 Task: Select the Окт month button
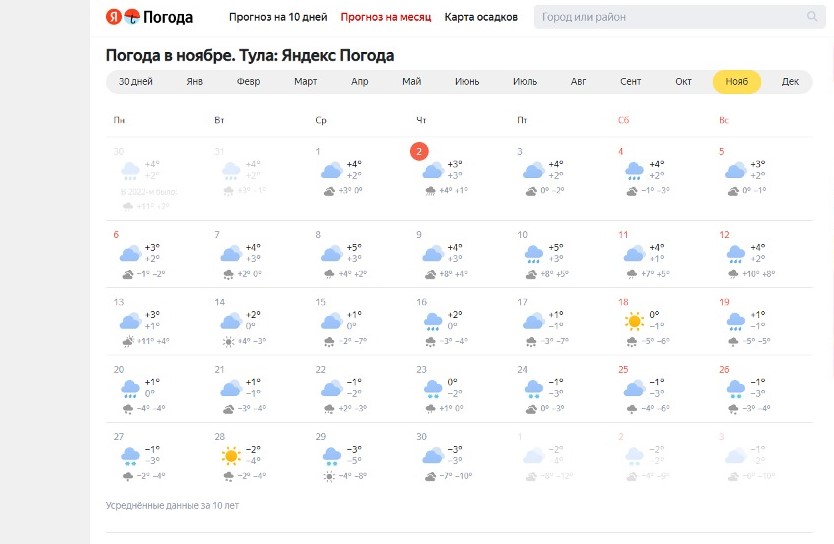(683, 82)
